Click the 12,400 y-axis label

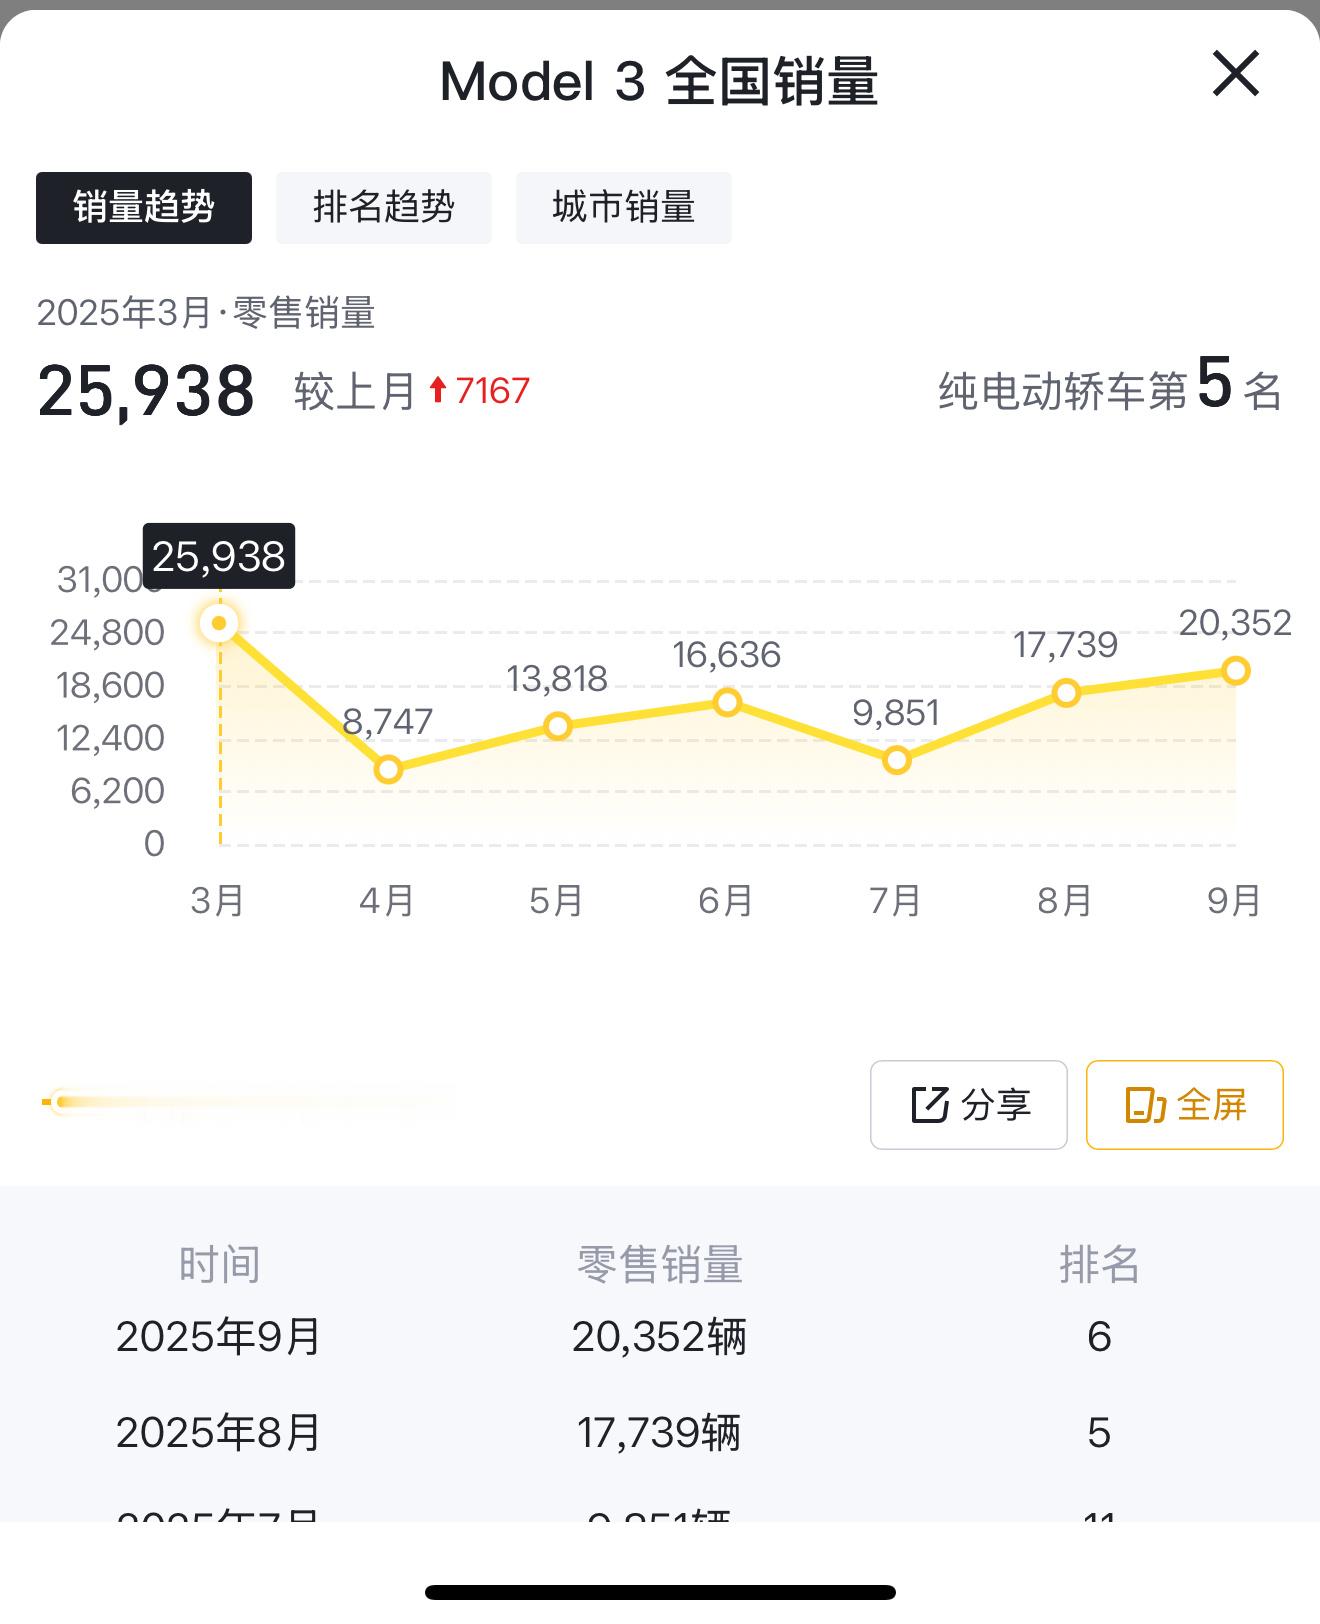click(110, 739)
